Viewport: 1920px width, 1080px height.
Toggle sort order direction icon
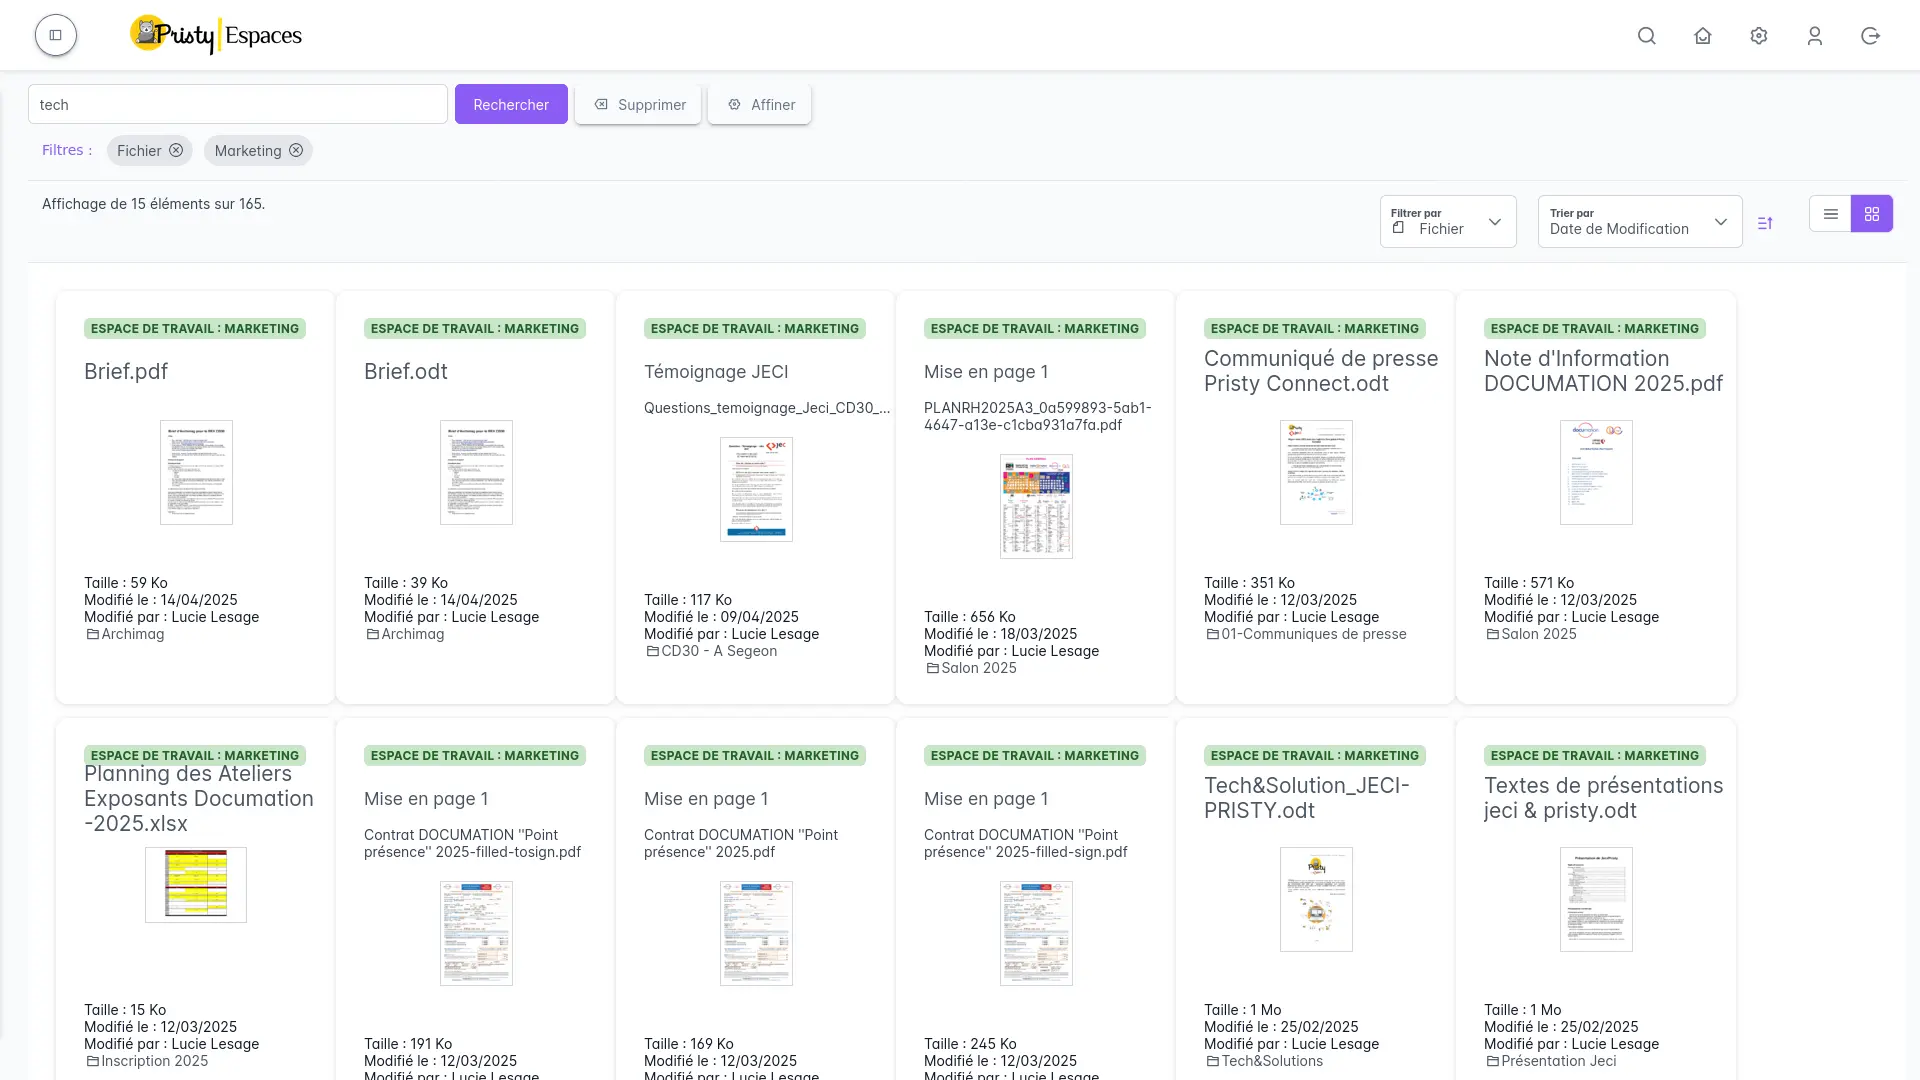click(x=1765, y=223)
